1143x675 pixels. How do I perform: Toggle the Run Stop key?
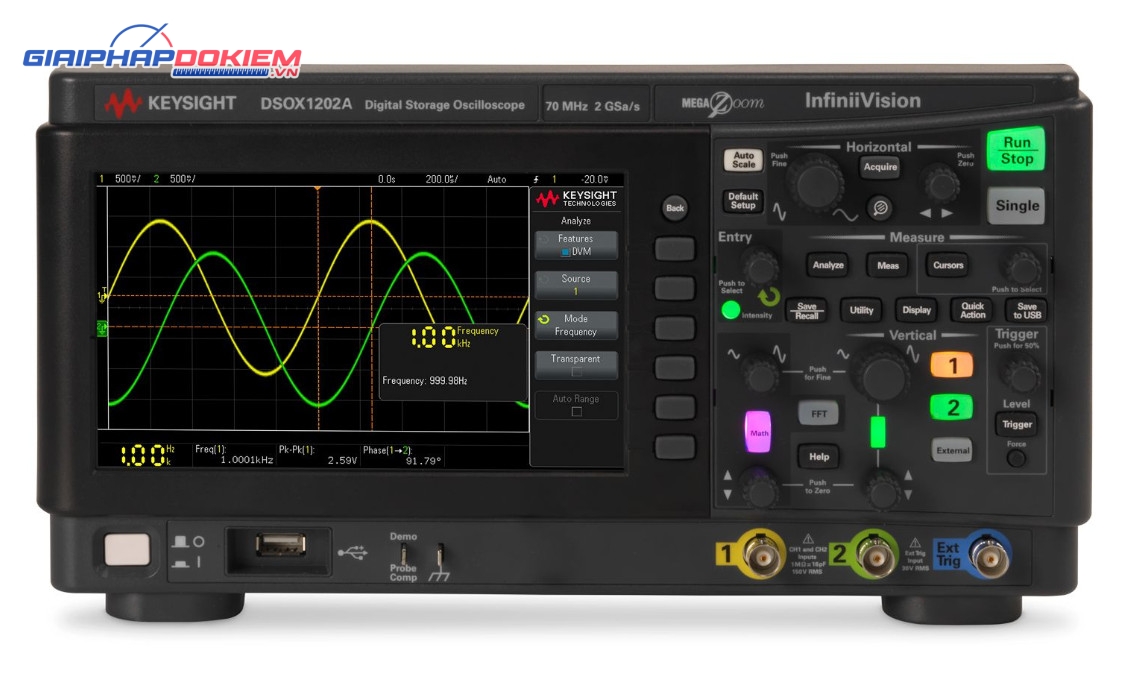1016,150
